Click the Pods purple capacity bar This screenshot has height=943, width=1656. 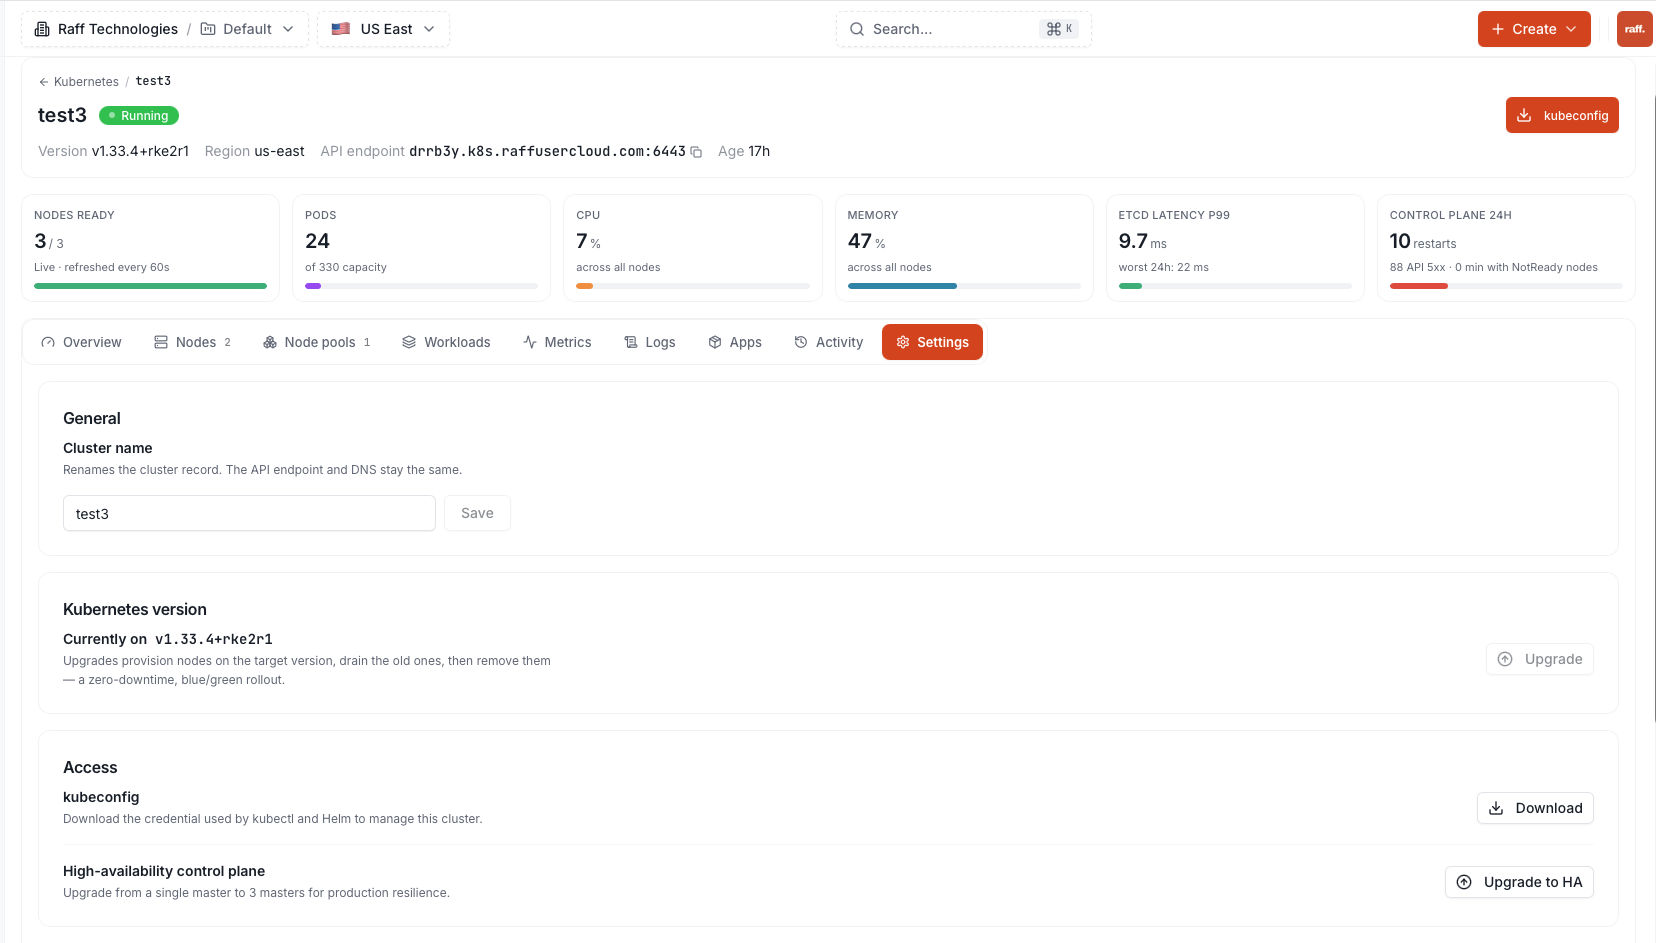(313, 286)
